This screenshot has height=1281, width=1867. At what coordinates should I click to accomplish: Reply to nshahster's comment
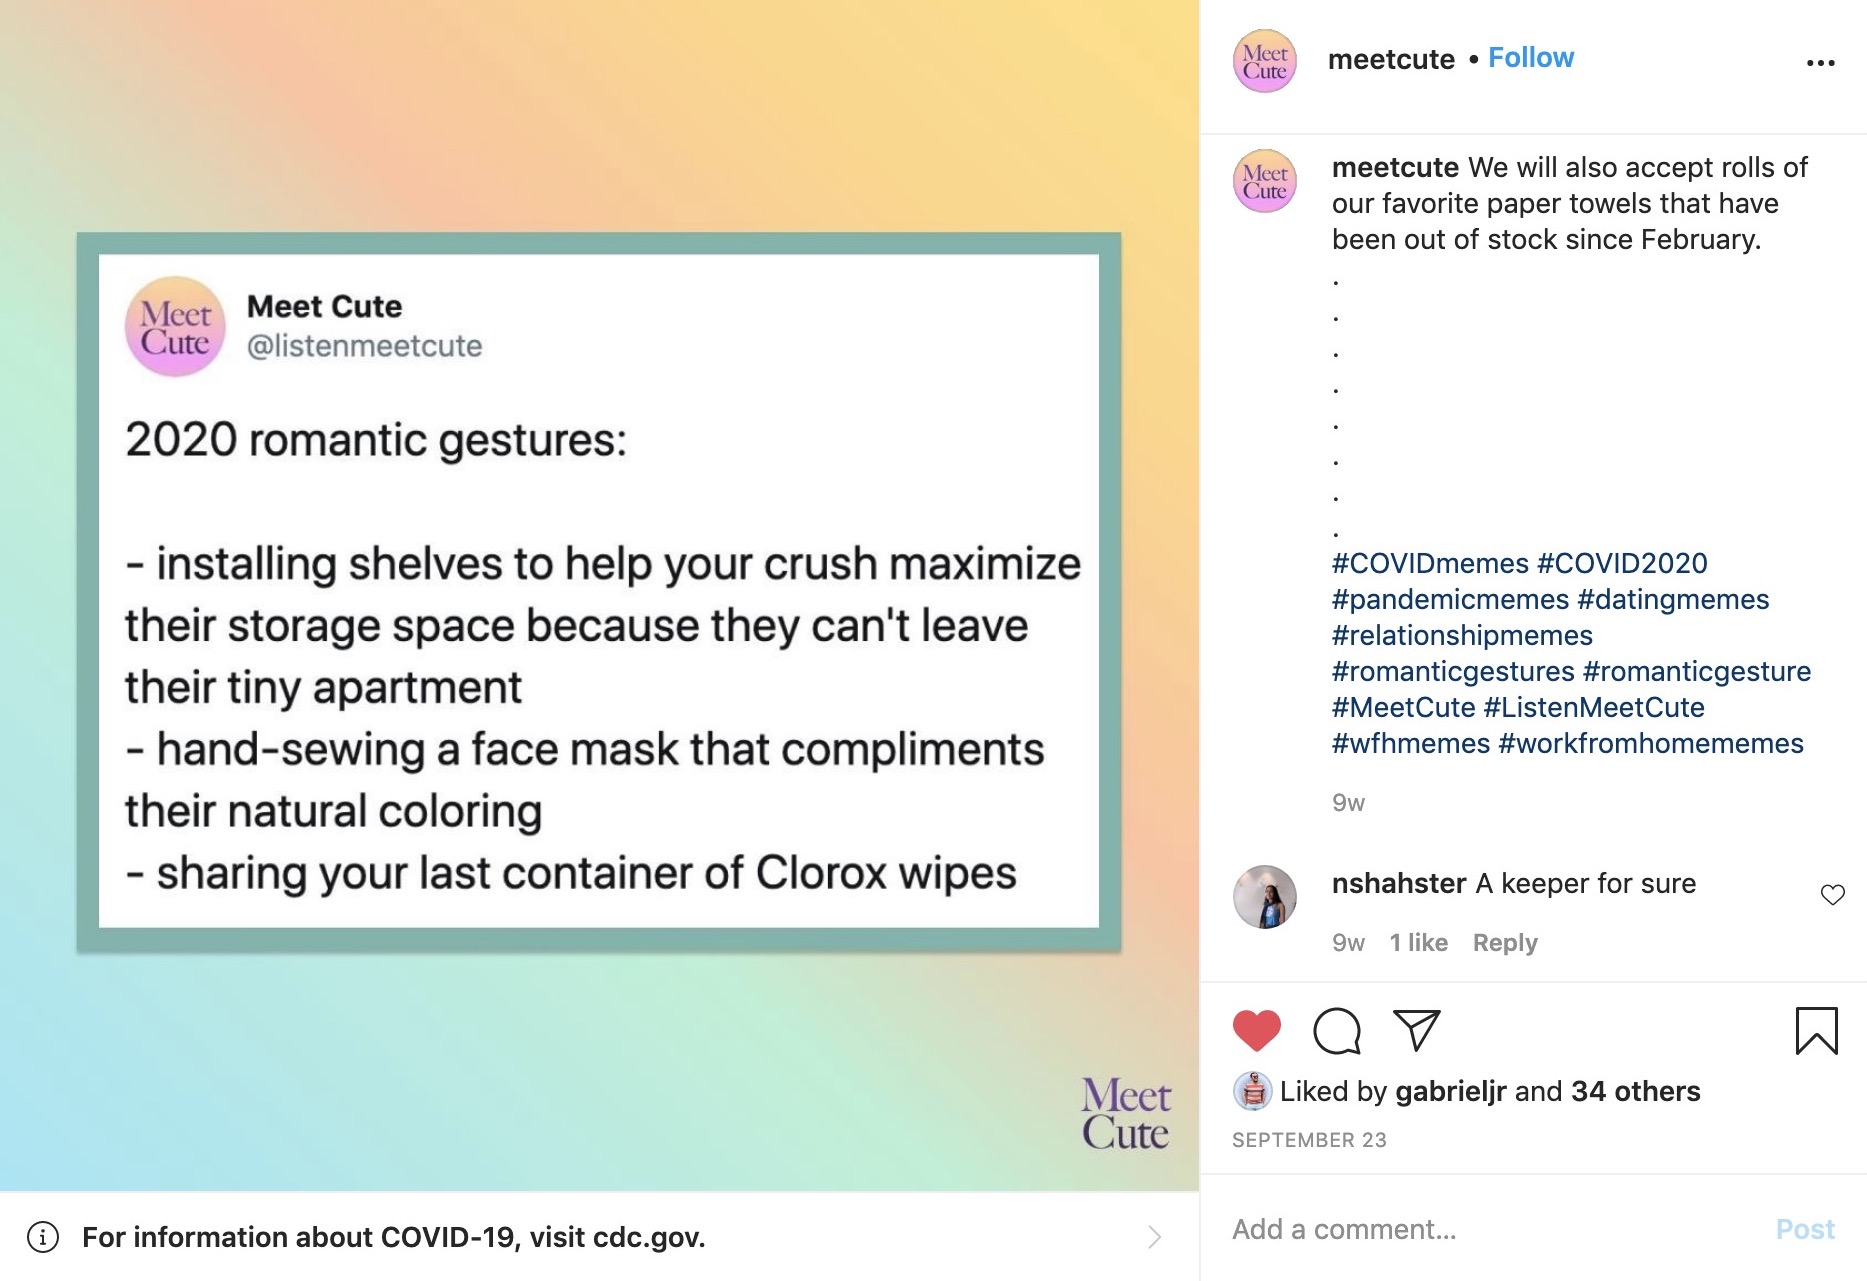tap(1504, 943)
